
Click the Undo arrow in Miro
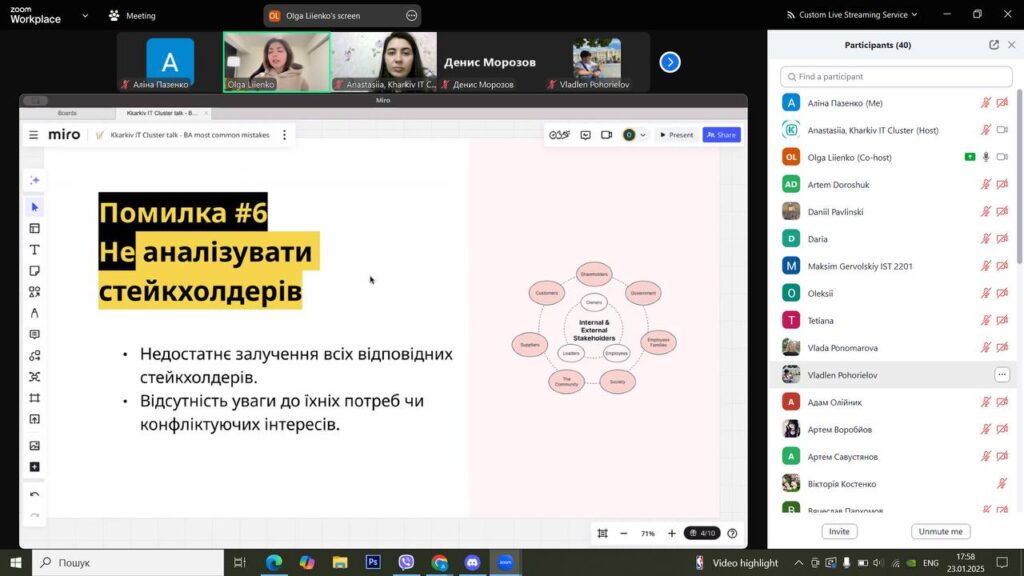pos(35,495)
